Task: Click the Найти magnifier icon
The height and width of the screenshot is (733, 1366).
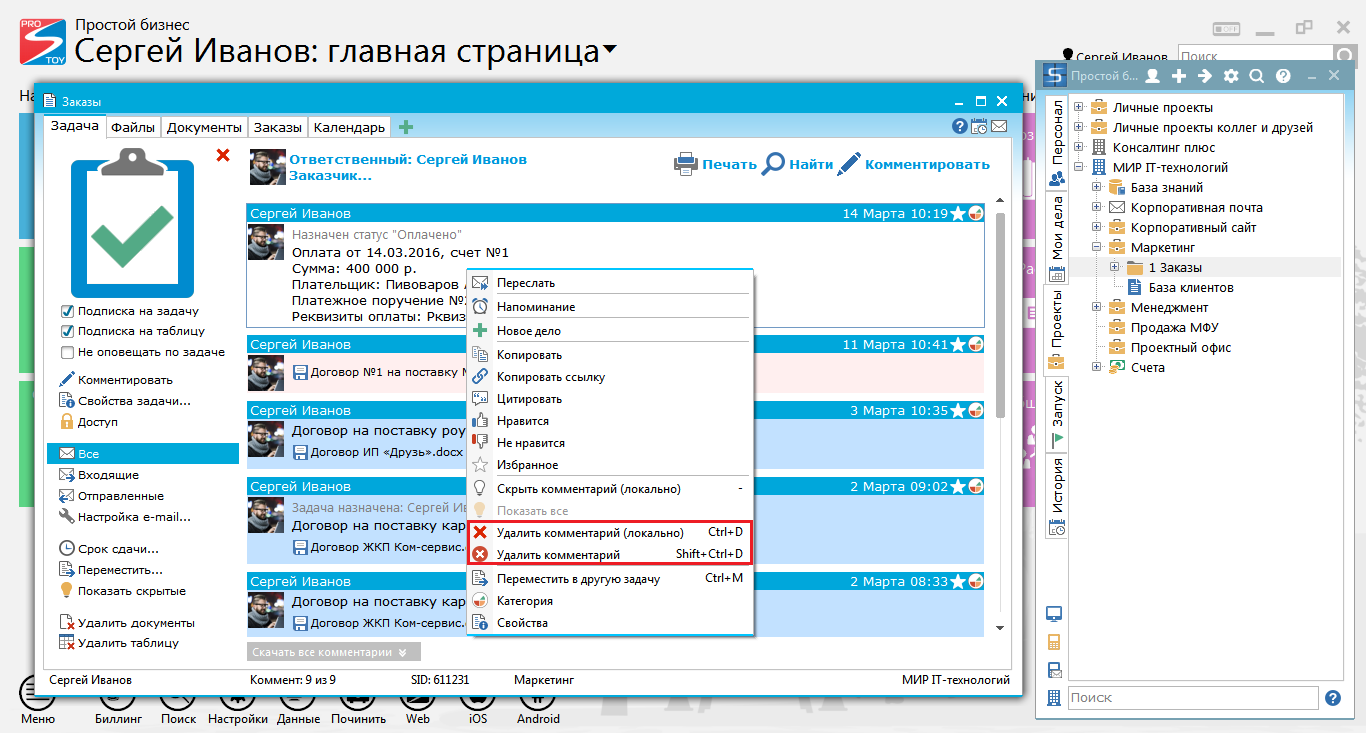Action: coord(773,164)
